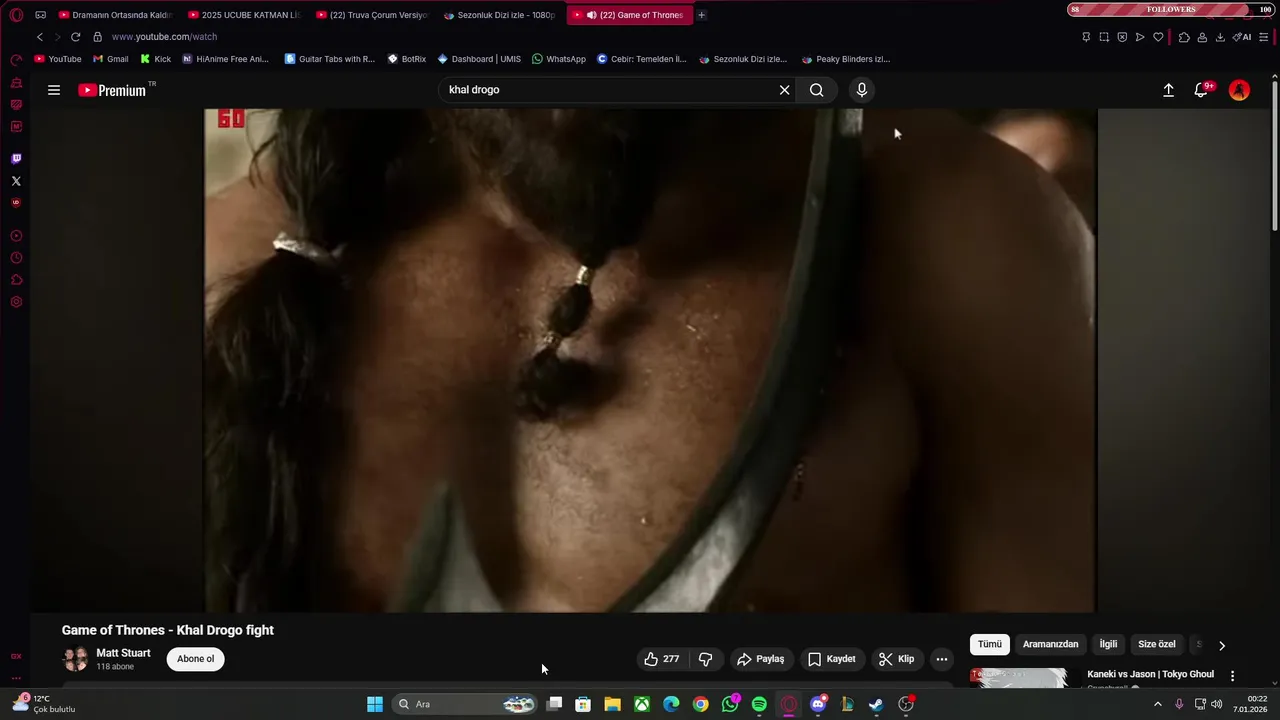Select the Tümü filter chip
This screenshot has width=1280, height=720.
pyautogui.click(x=989, y=644)
